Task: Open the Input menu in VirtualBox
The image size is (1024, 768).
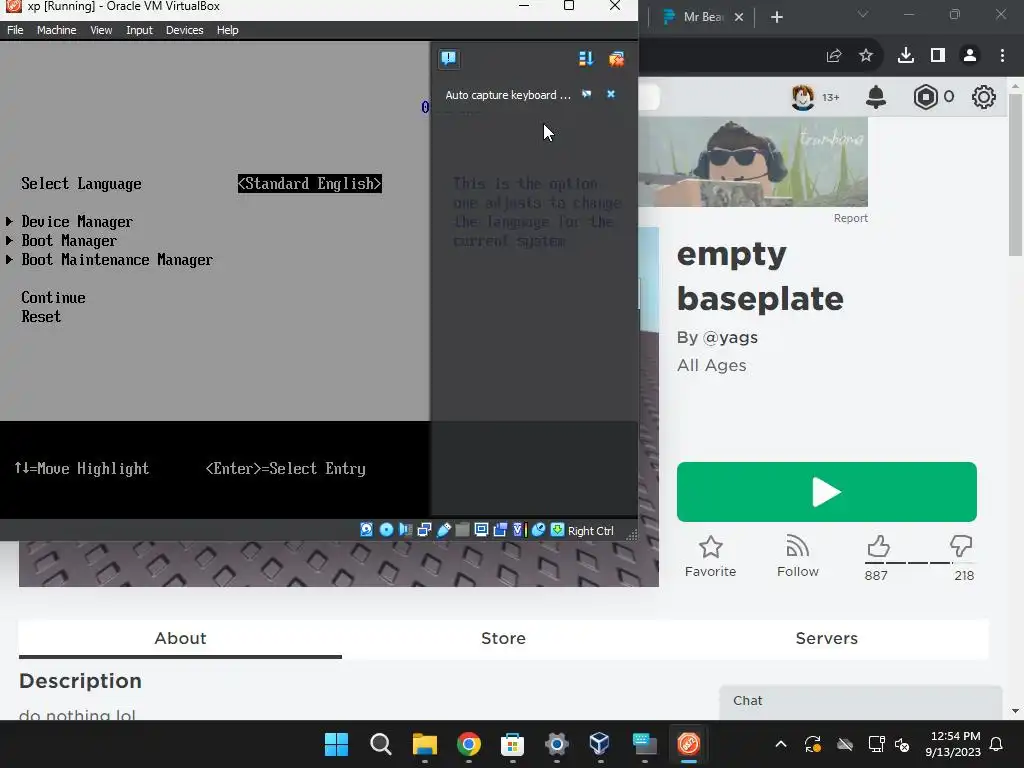Action: pos(139,30)
